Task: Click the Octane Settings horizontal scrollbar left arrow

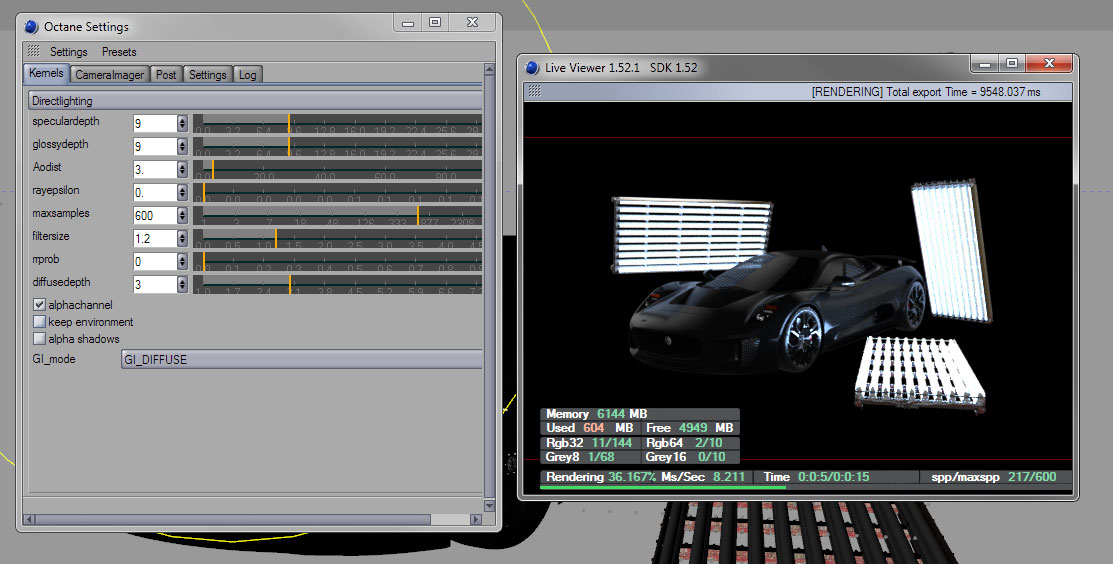Action: pyautogui.click(x=29, y=519)
